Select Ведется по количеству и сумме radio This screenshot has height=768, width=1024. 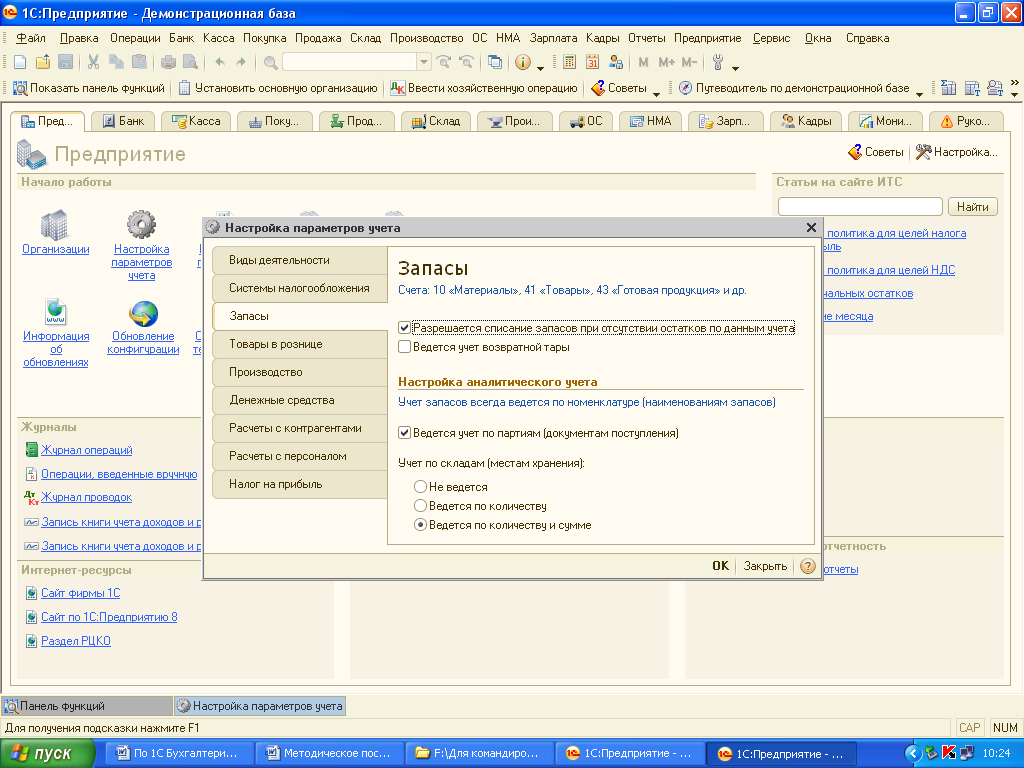point(421,524)
